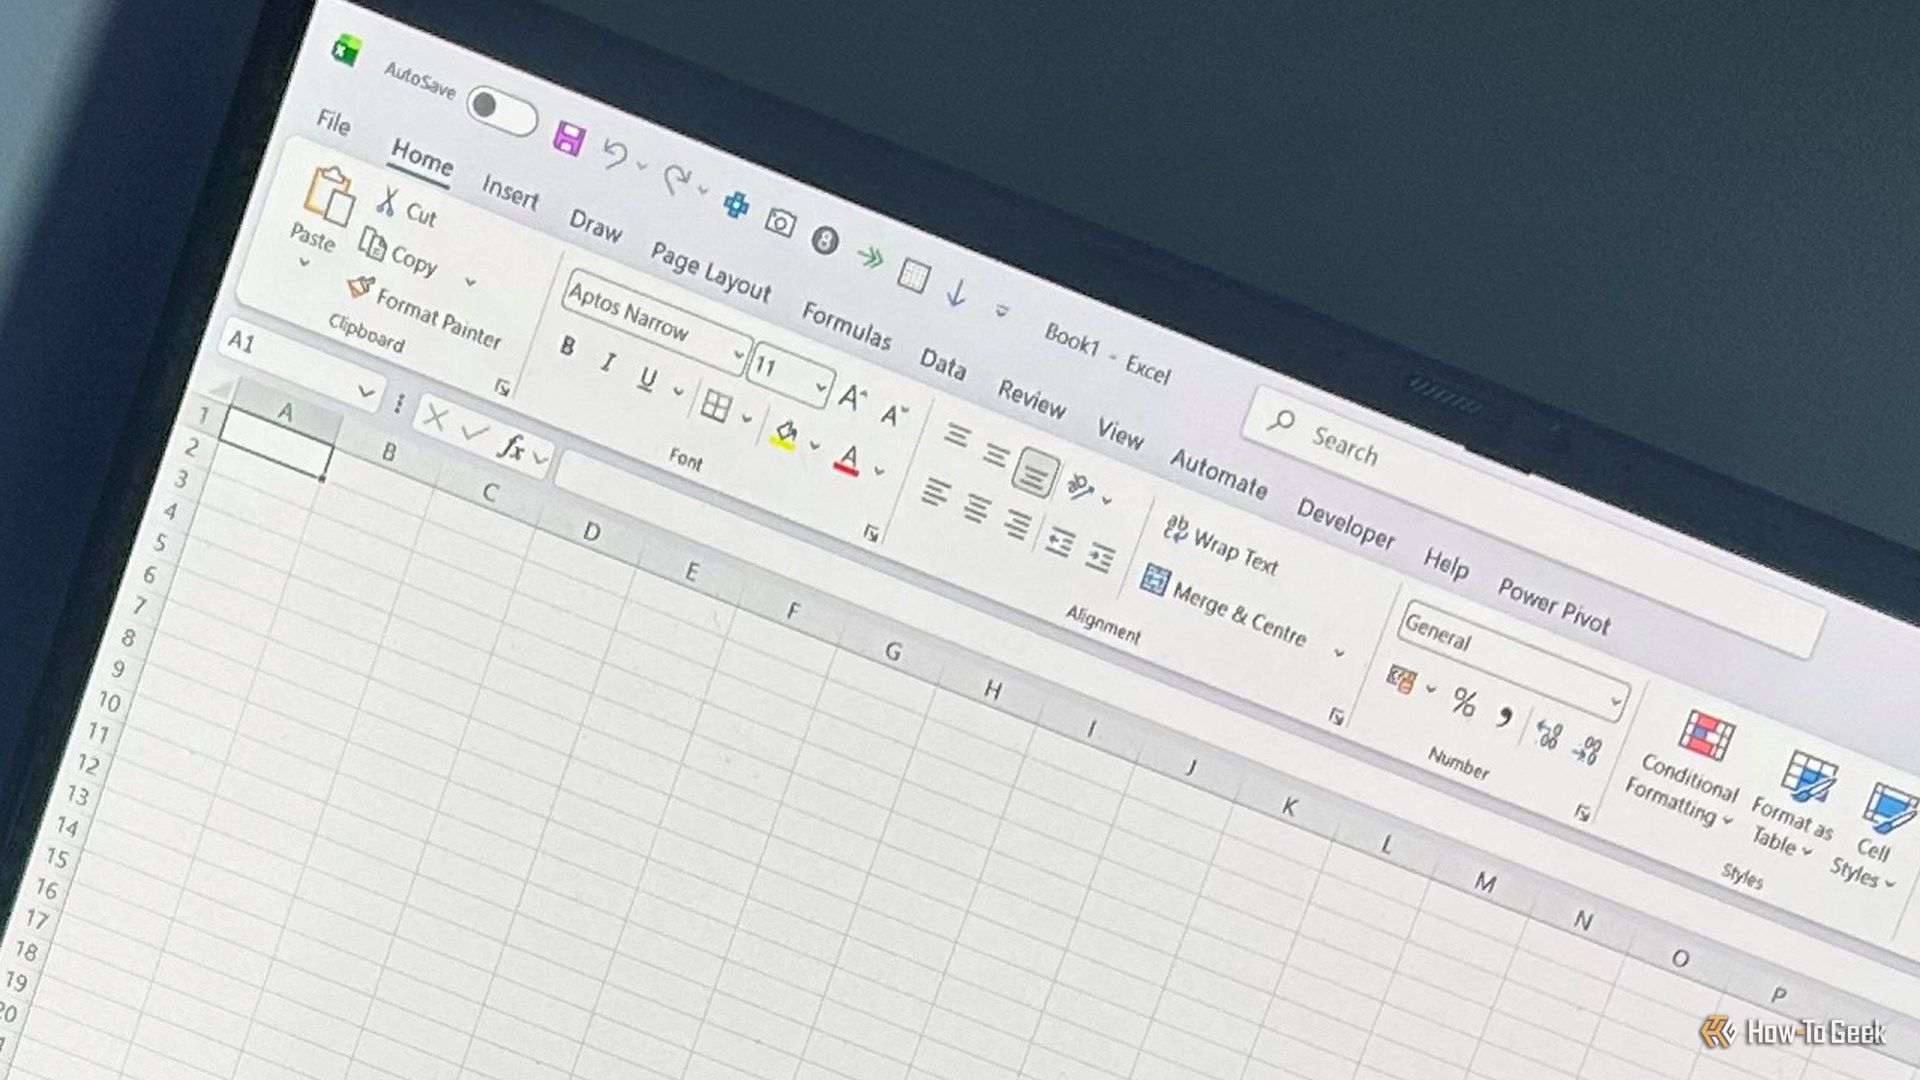Open the File menu
Image resolution: width=1920 pixels, height=1080 pixels.
tap(333, 123)
